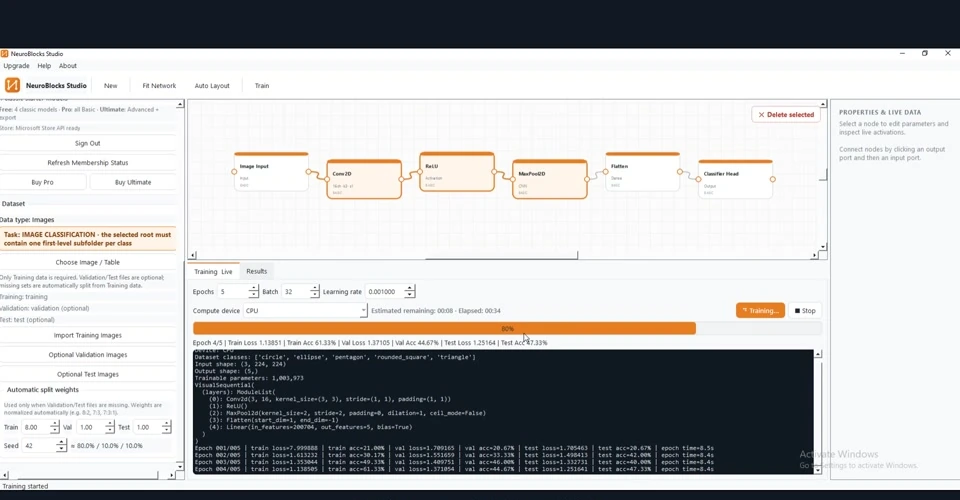
Task: Click the network canvas horizontal scrollbar
Action: pyautogui.click(x=503, y=255)
